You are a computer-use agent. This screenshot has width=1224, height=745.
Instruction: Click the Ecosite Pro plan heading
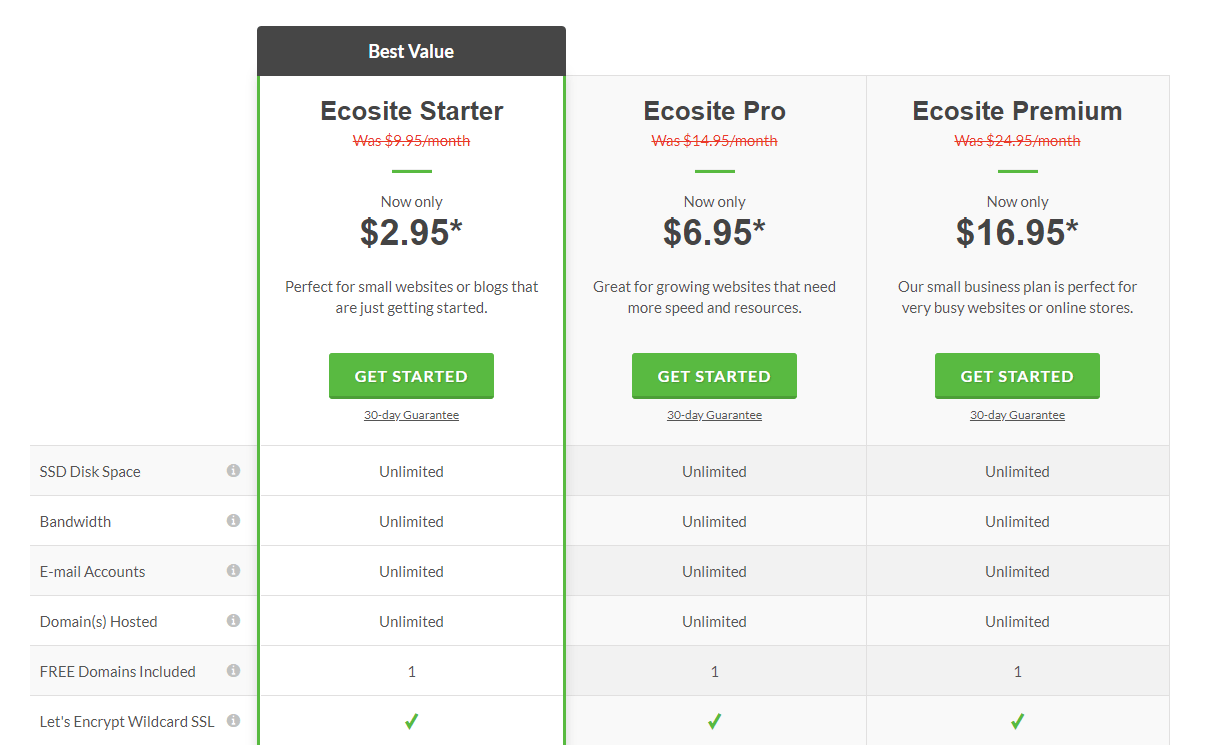pos(714,111)
